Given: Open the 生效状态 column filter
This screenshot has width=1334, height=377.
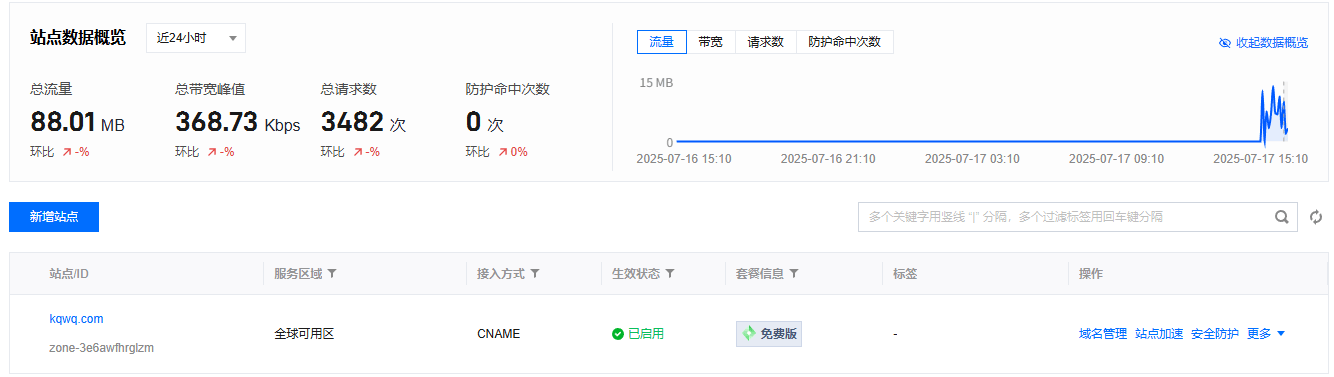Looking at the screenshot, I should 670,274.
